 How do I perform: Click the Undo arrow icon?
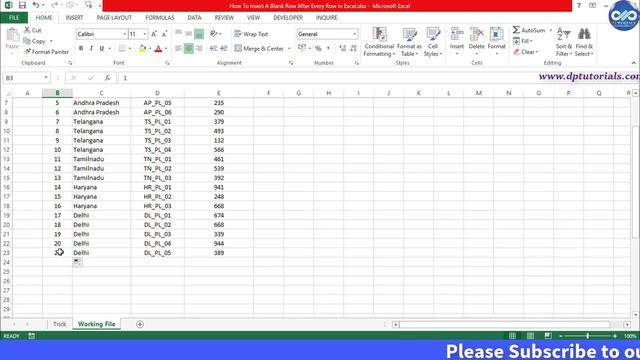(x=36, y=5)
